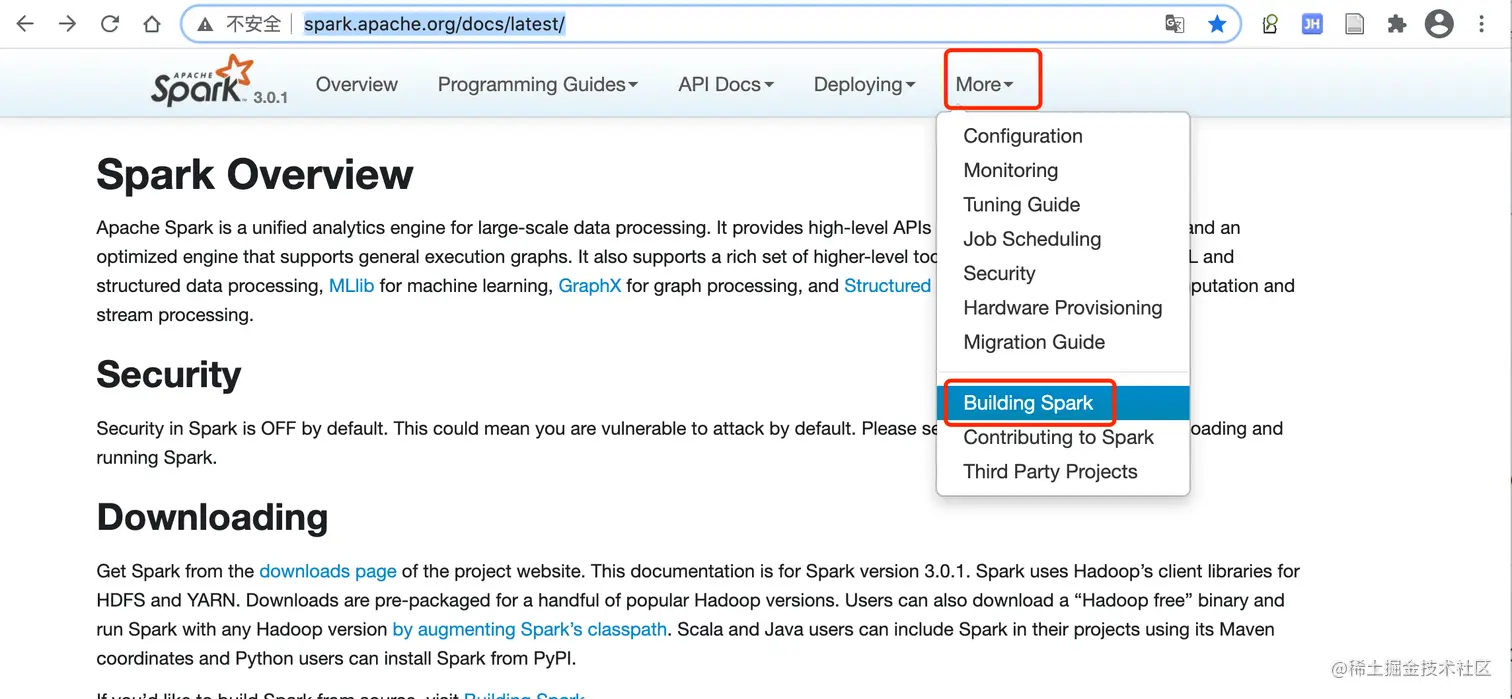Click the browser back arrow
This screenshot has height=699, width=1512.
pos(25,24)
